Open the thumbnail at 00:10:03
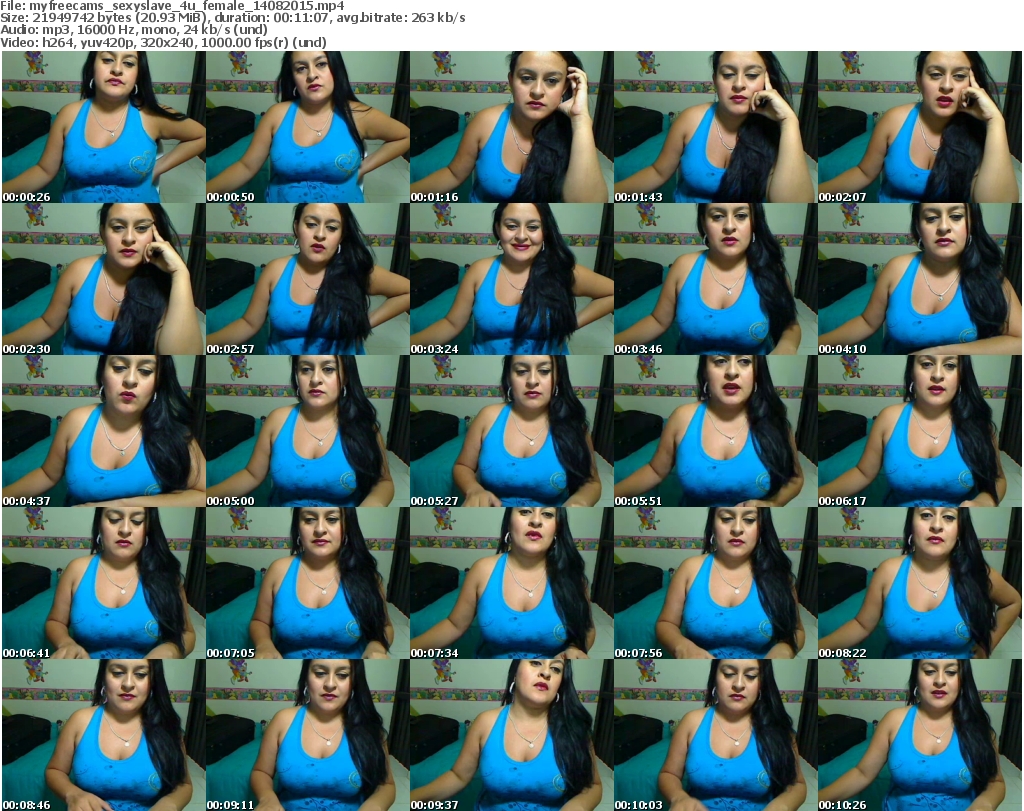Viewport: 1024px width, 811px height. tap(716, 735)
